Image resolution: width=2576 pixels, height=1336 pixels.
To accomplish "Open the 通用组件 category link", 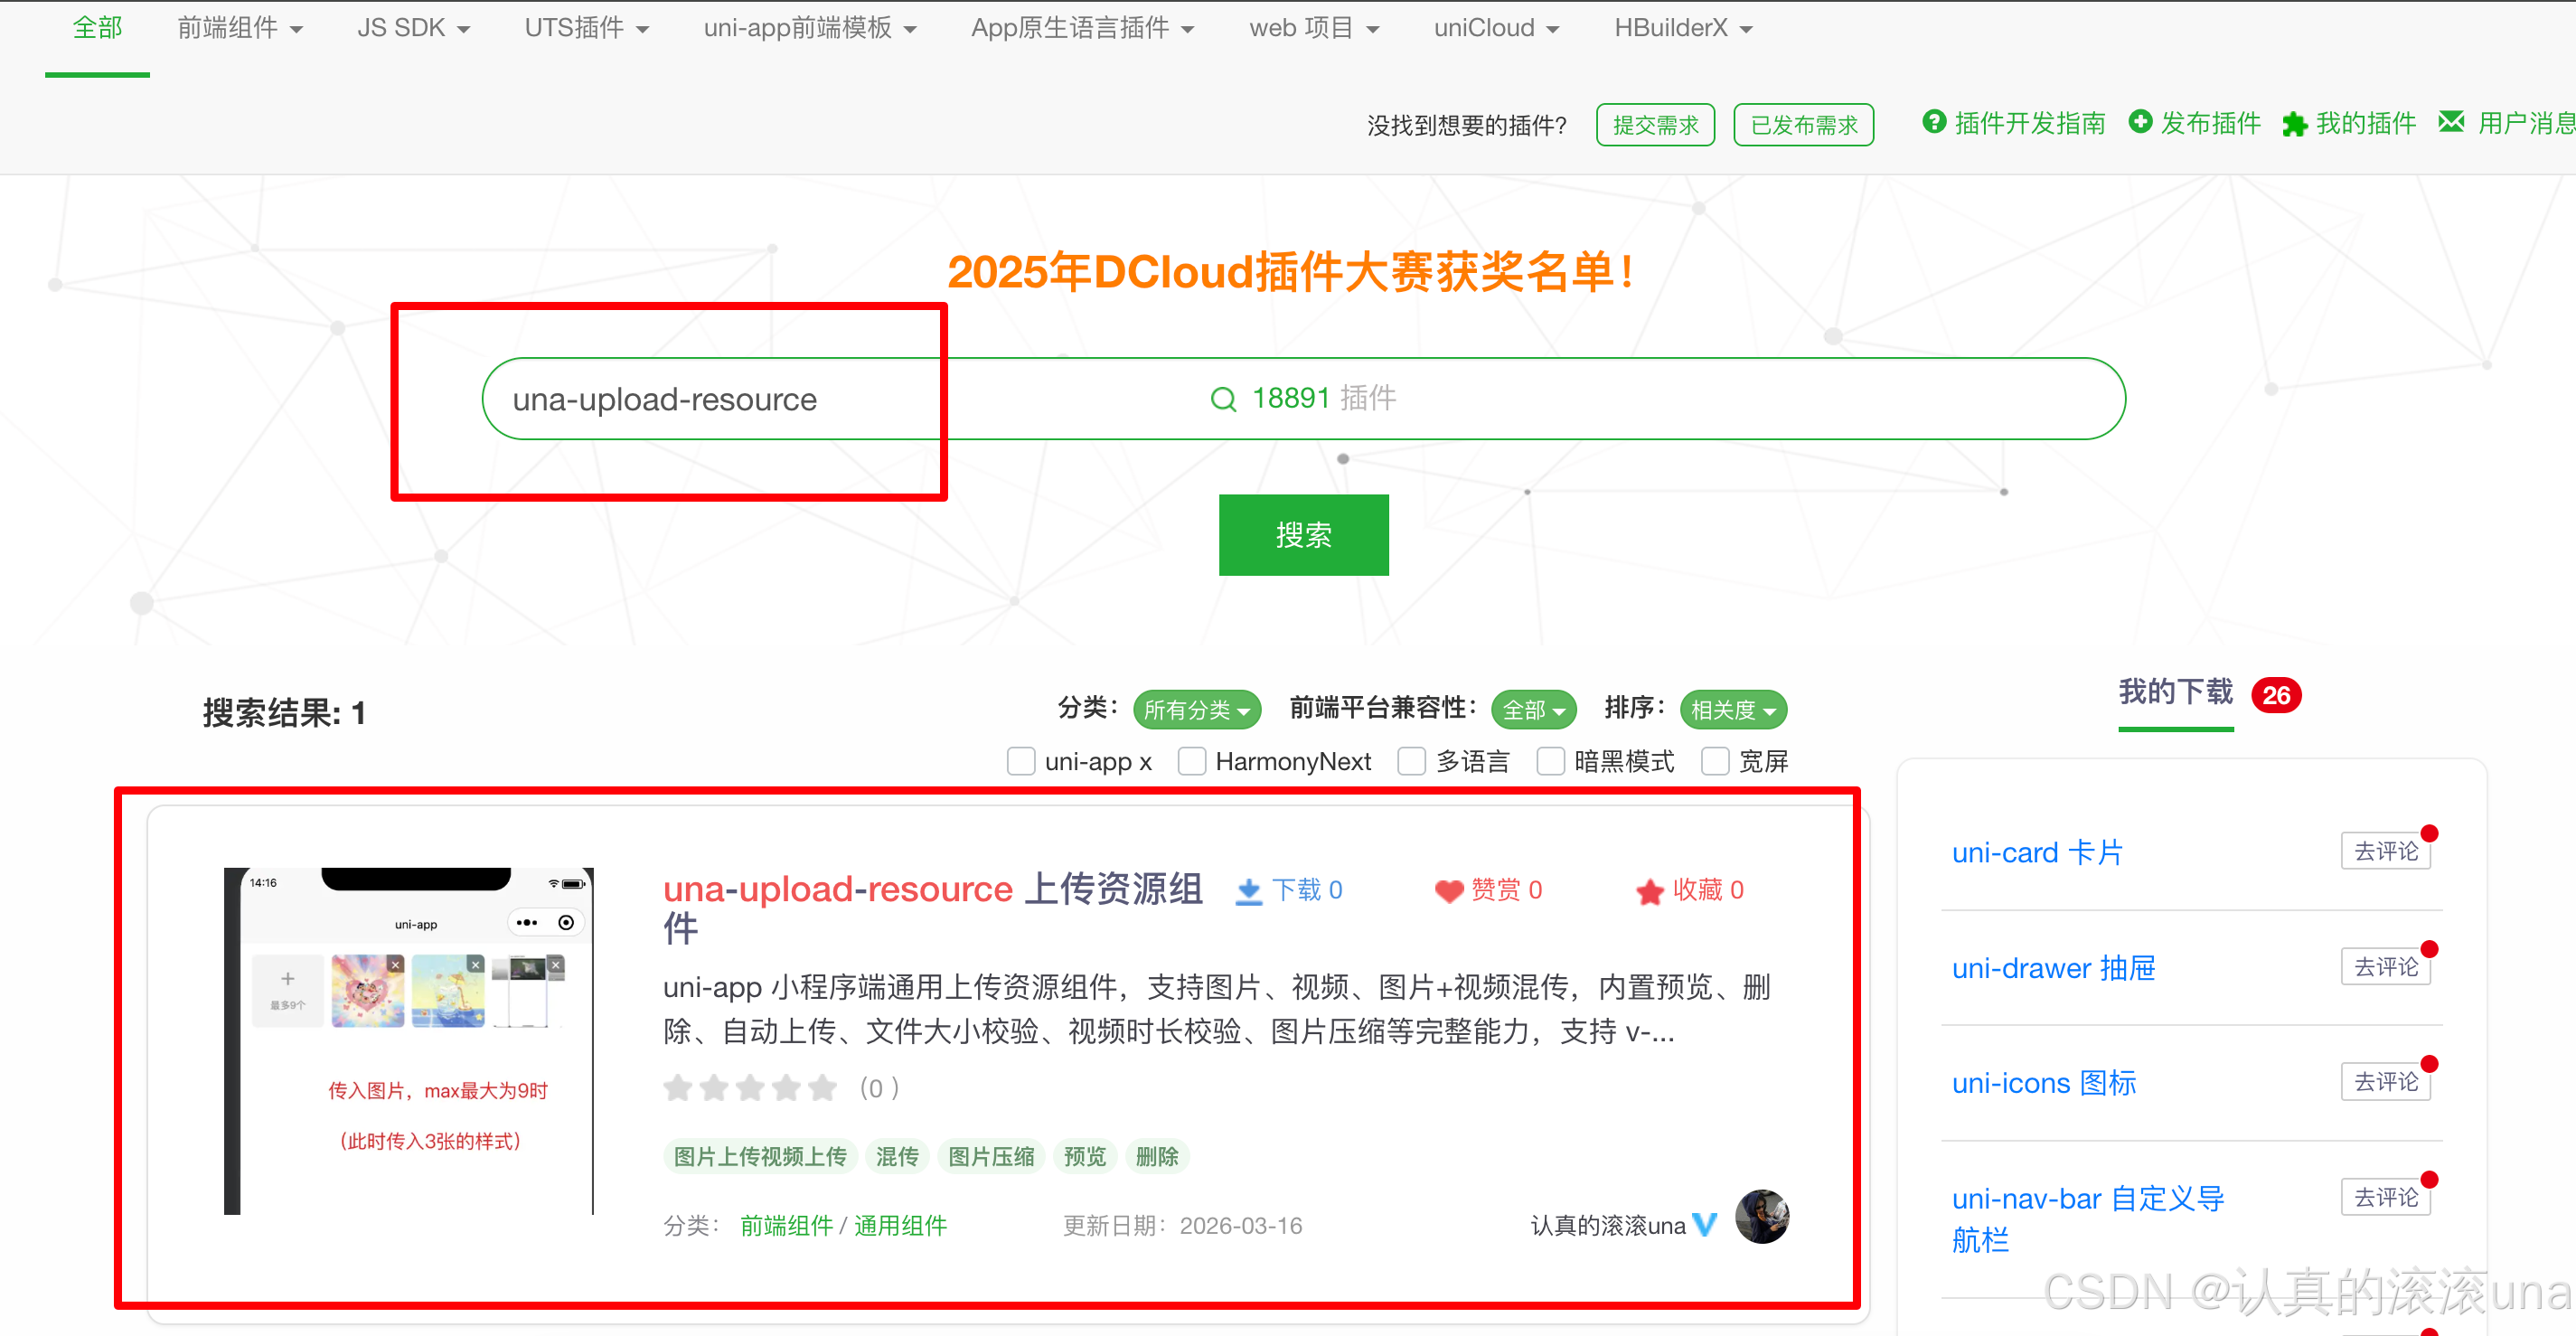I will click(x=900, y=1226).
